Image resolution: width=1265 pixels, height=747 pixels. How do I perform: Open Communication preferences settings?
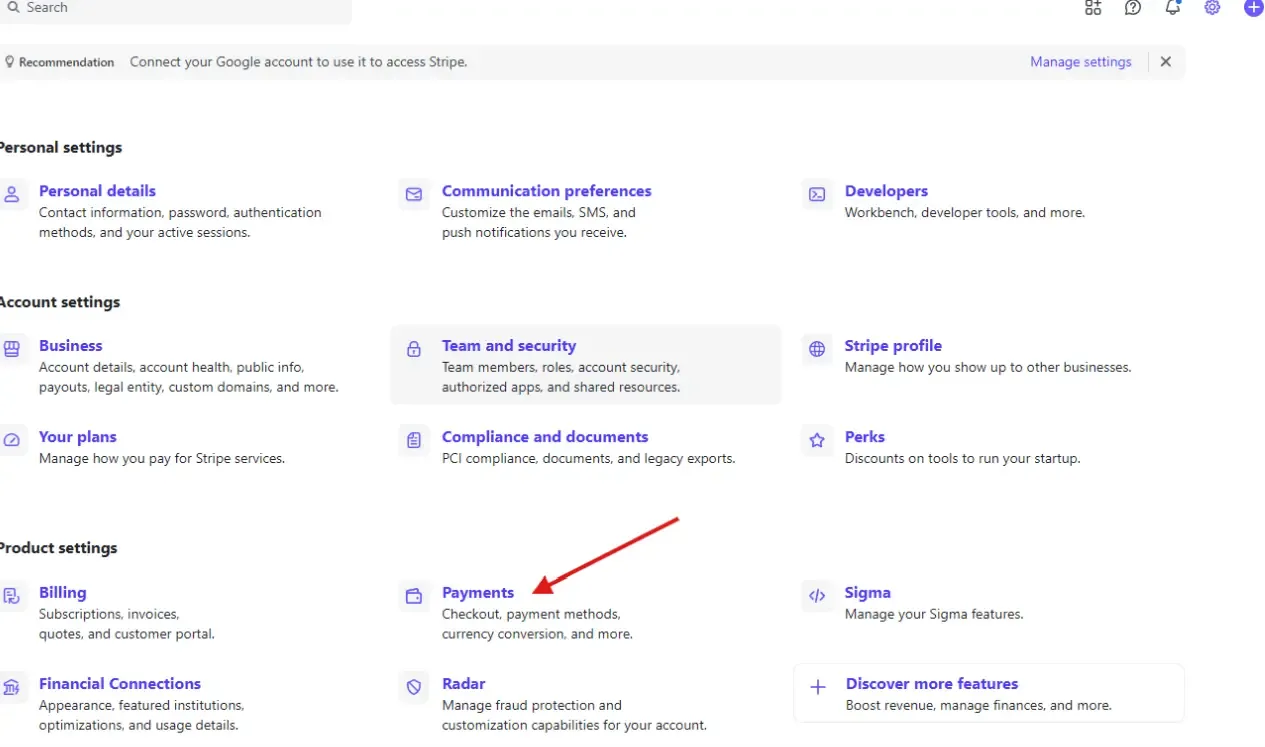(x=546, y=190)
